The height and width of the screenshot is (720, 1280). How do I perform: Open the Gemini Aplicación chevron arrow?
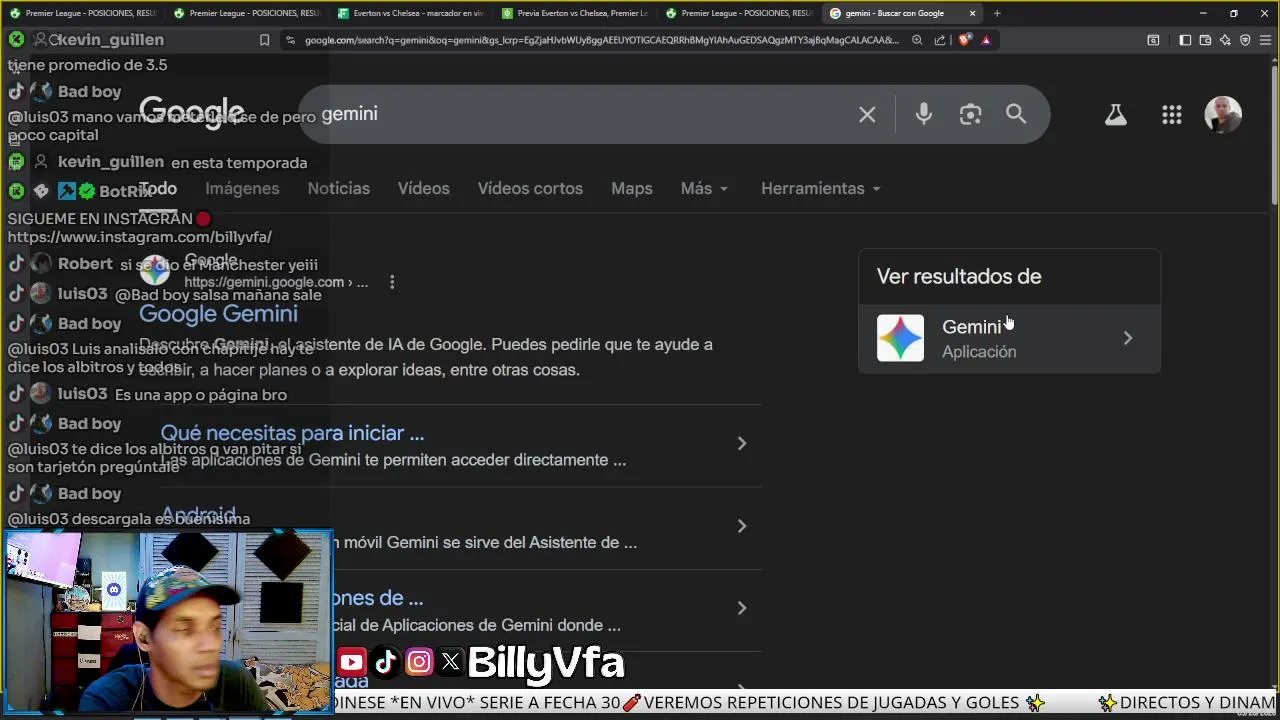tap(1127, 338)
